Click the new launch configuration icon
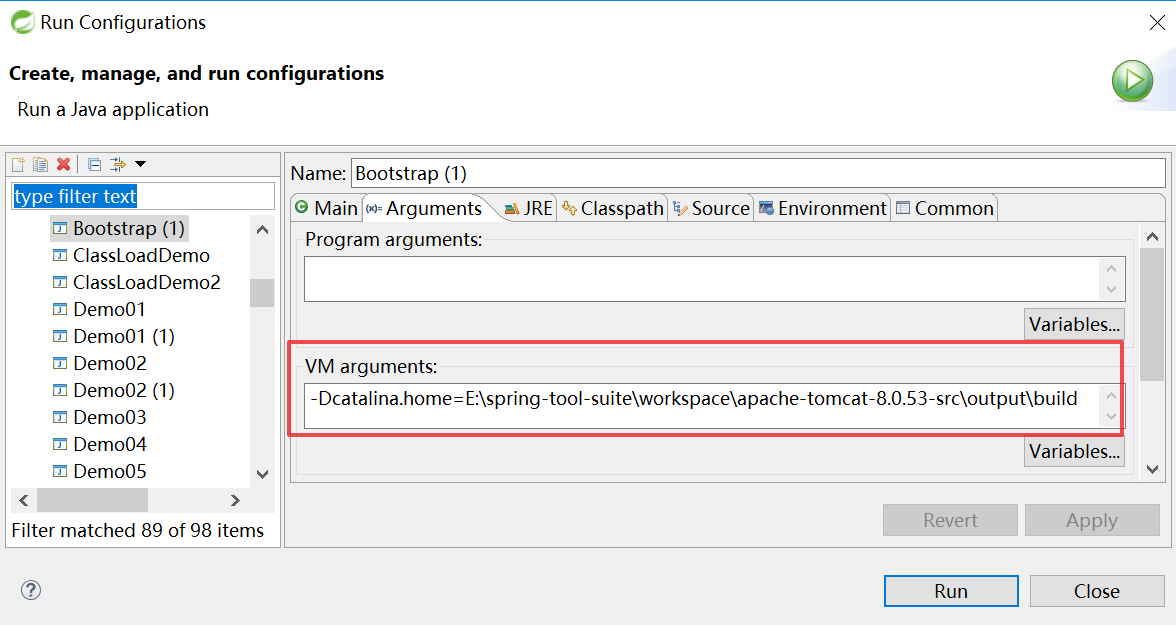The height and width of the screenshot is (625, 1176). coord(18,164)
